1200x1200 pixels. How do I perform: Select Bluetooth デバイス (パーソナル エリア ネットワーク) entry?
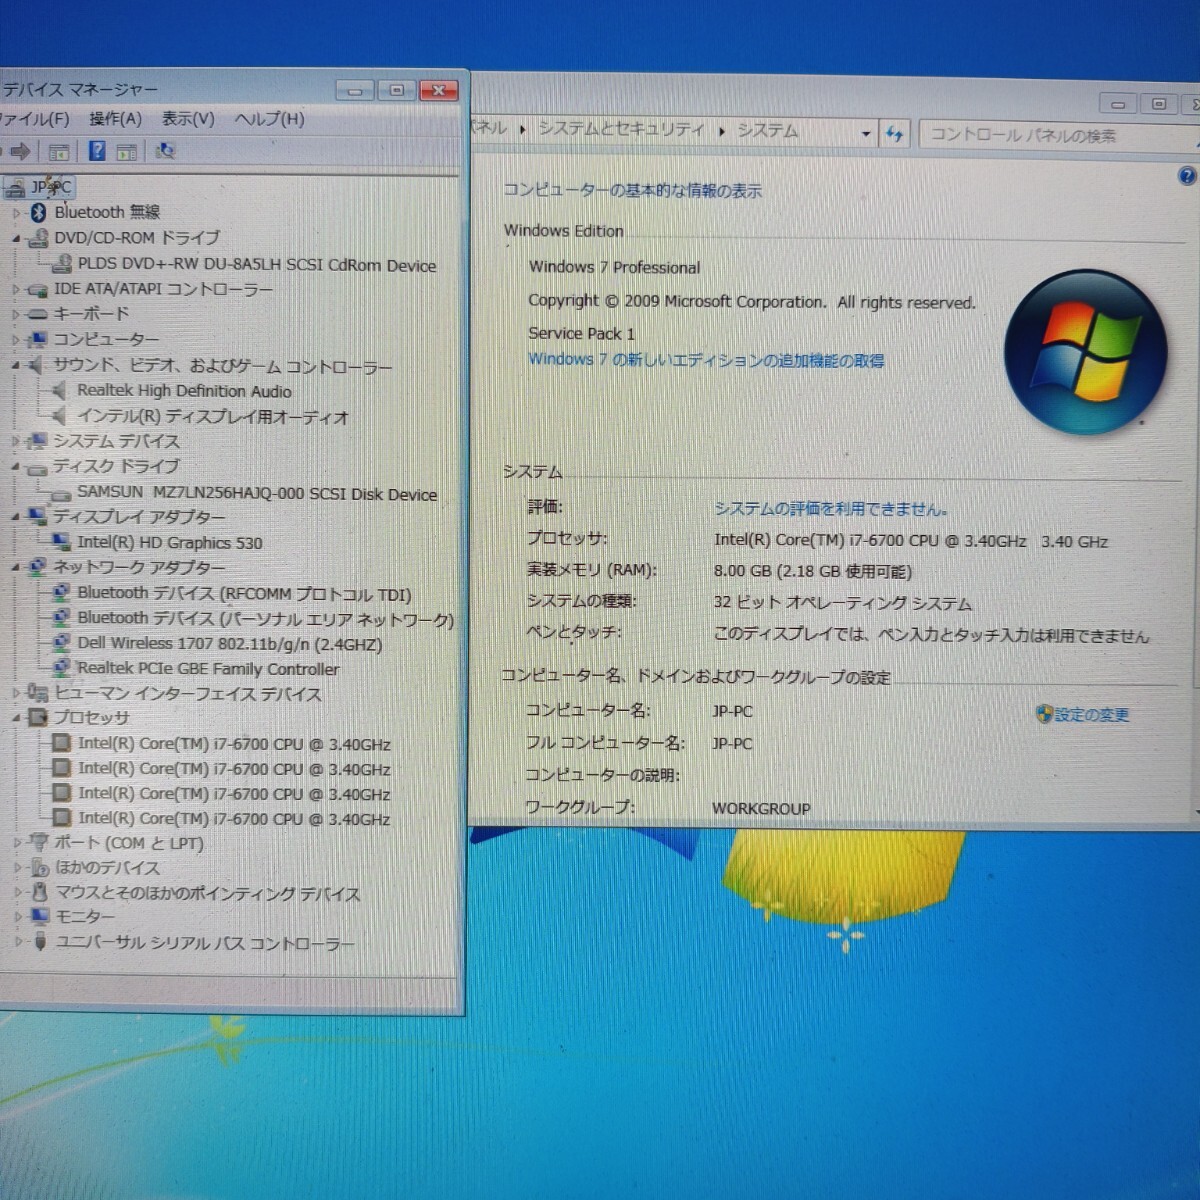click(265, 619)
